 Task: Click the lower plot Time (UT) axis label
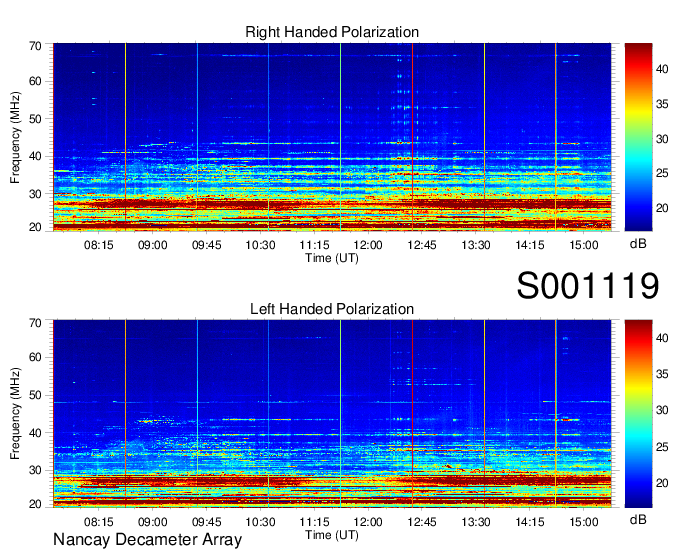(x=332, y=535)
